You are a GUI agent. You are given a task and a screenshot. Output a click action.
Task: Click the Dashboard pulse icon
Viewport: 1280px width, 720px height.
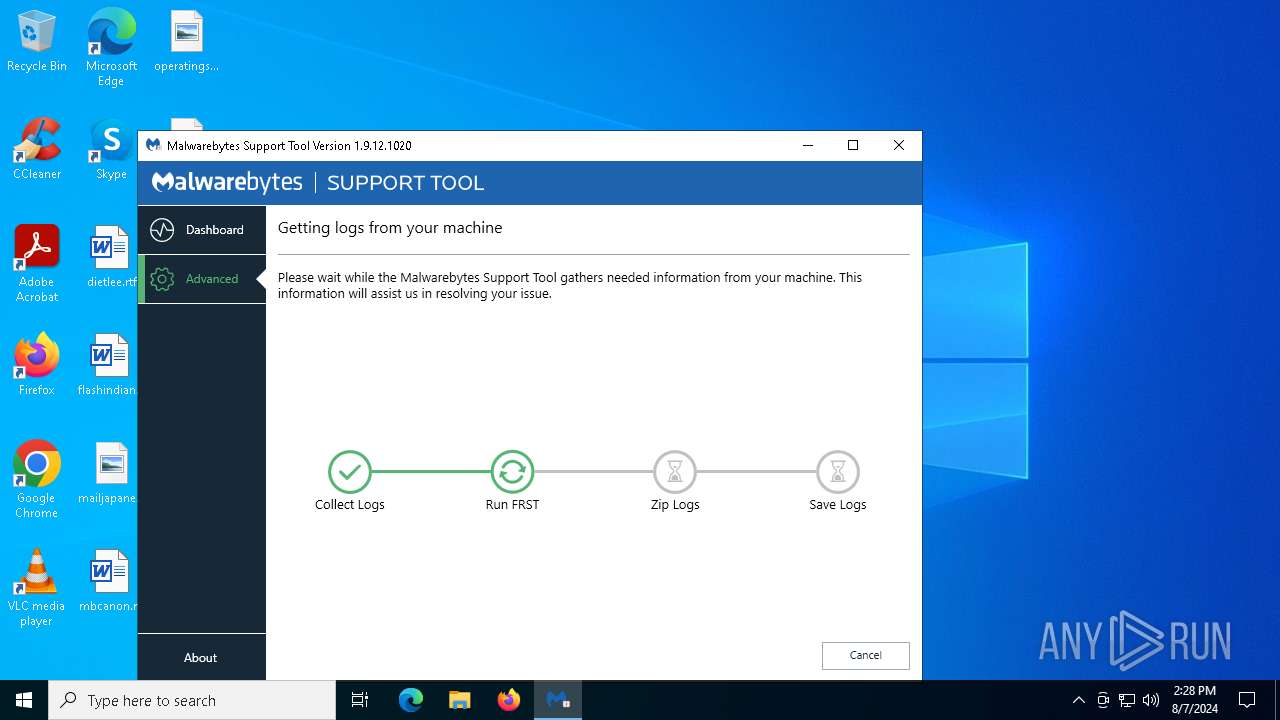tap(162, 230)
